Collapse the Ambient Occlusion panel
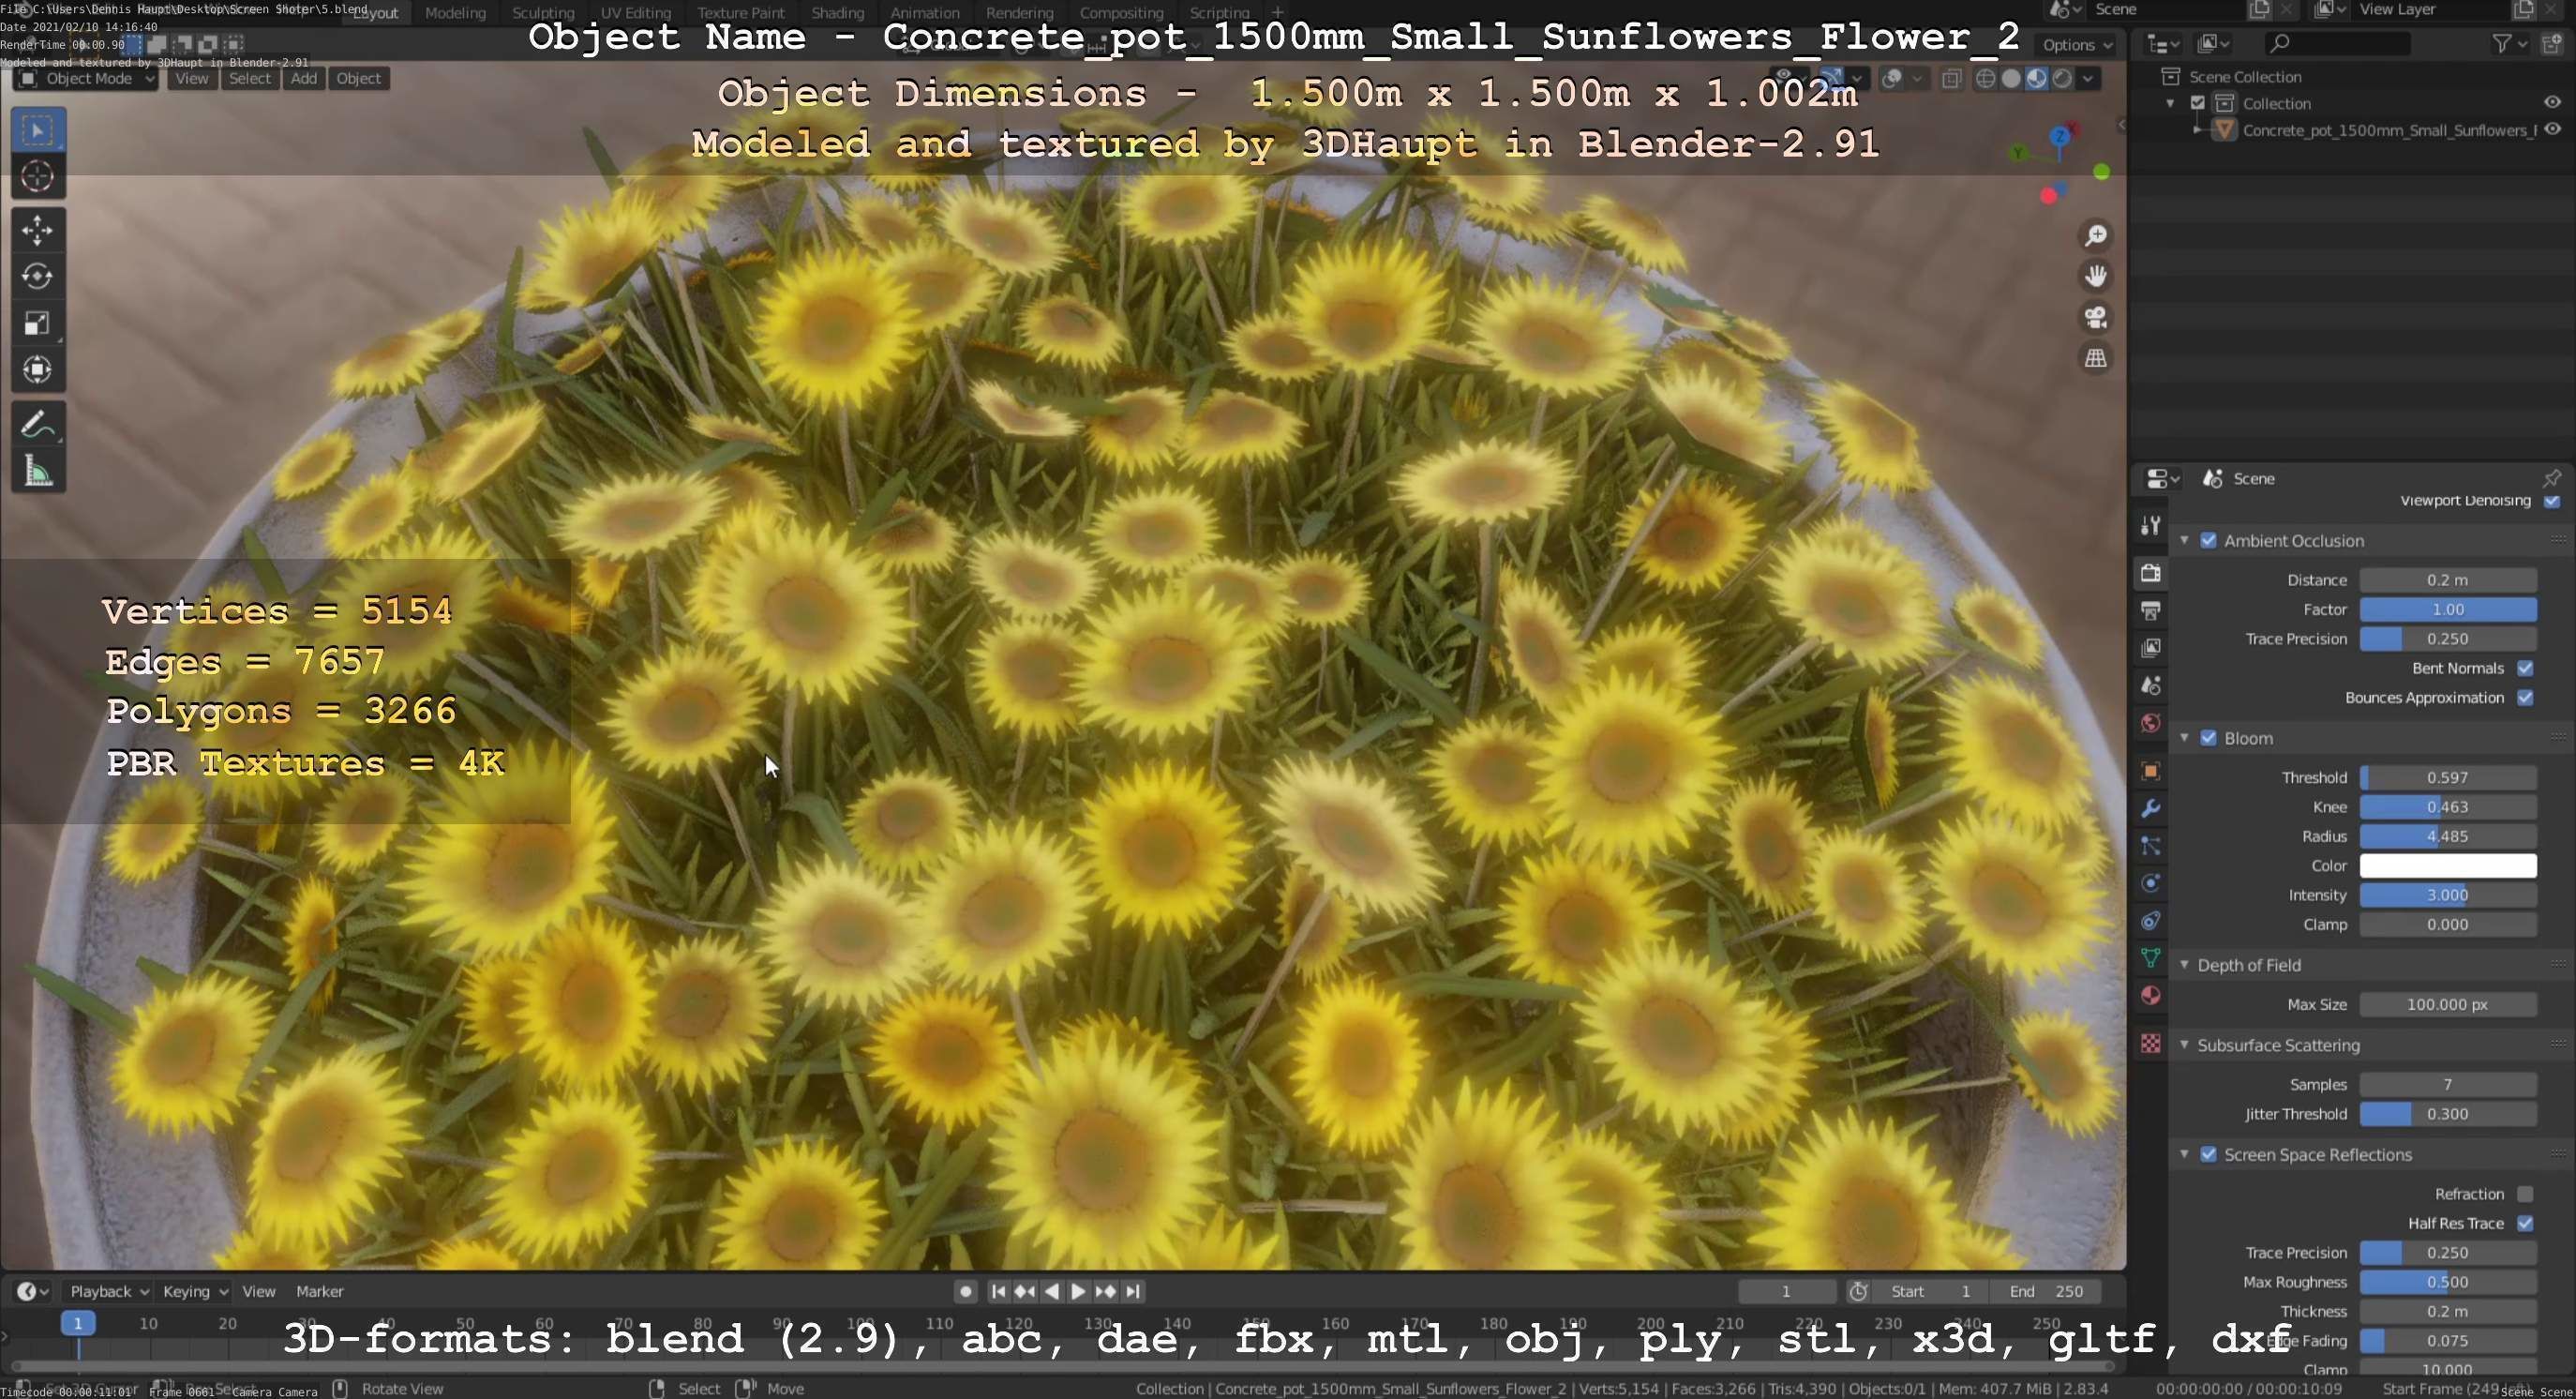The width and height of the screenshot is (2576, 1399). [2184, 540]
